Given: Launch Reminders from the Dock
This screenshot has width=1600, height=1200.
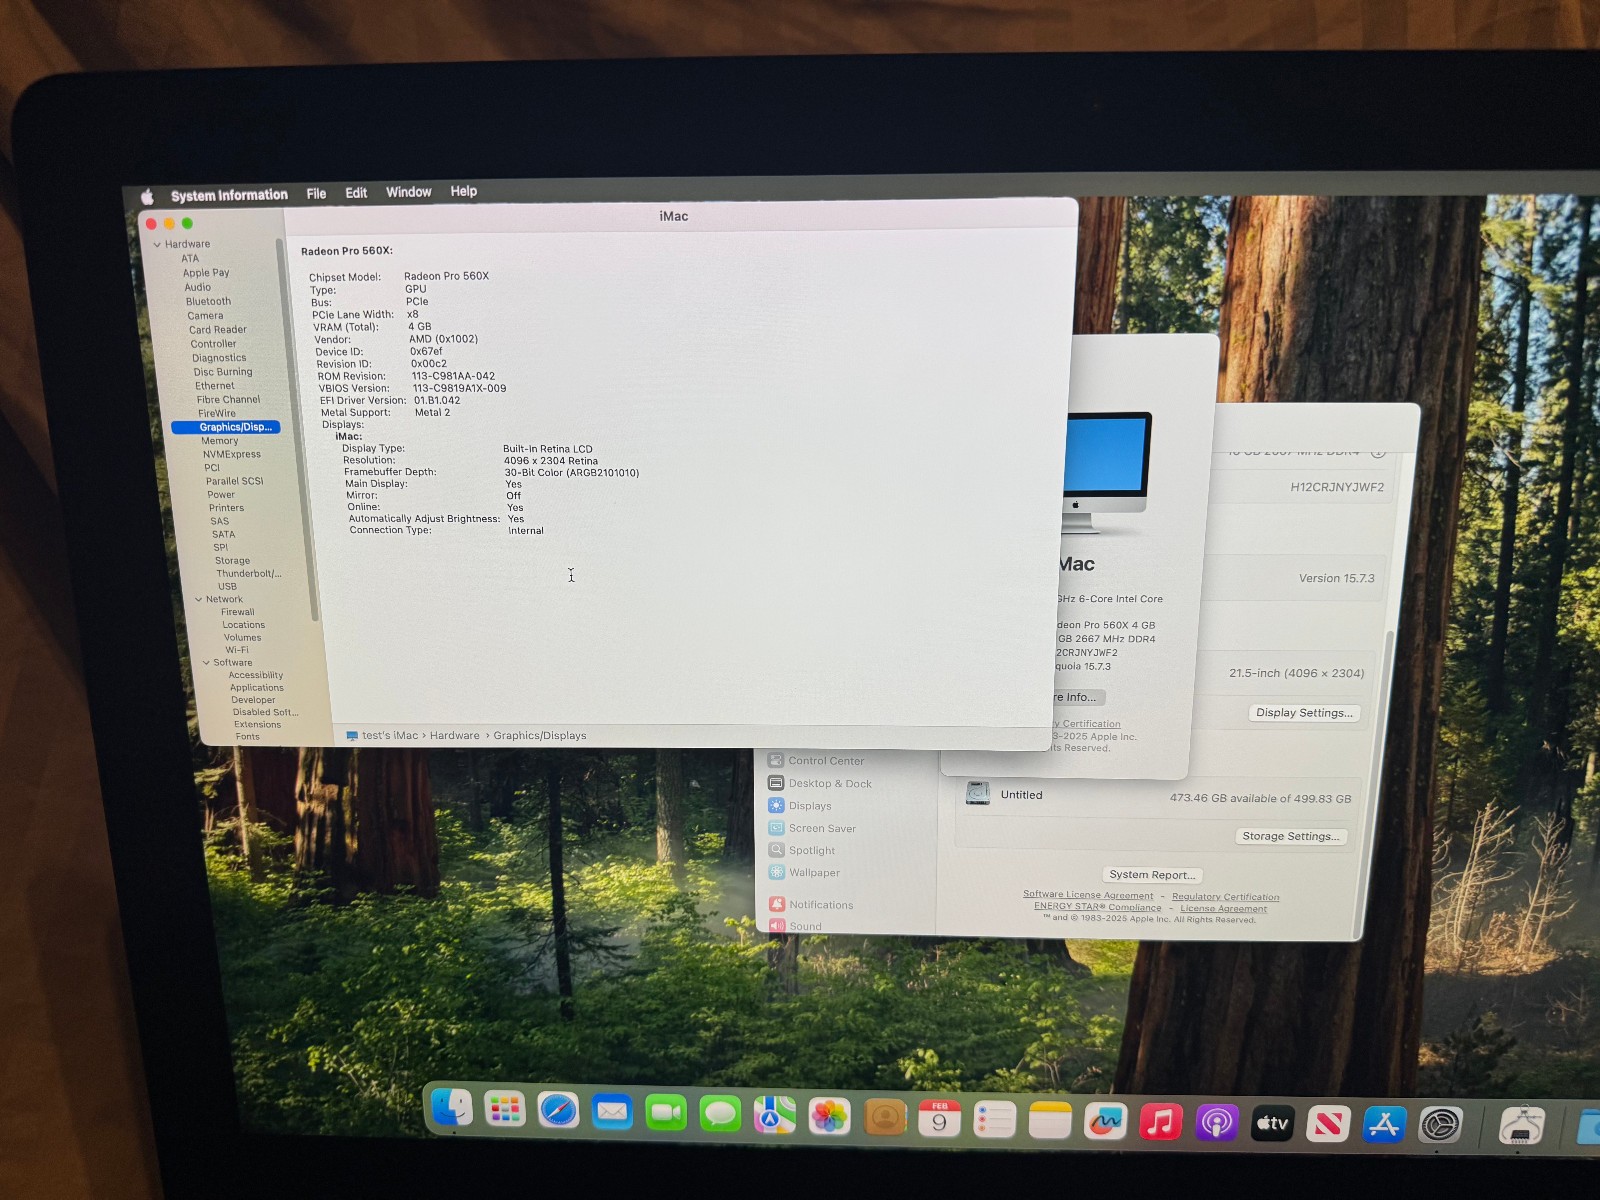Looking at the screenshot, I should pos(994,1119).
